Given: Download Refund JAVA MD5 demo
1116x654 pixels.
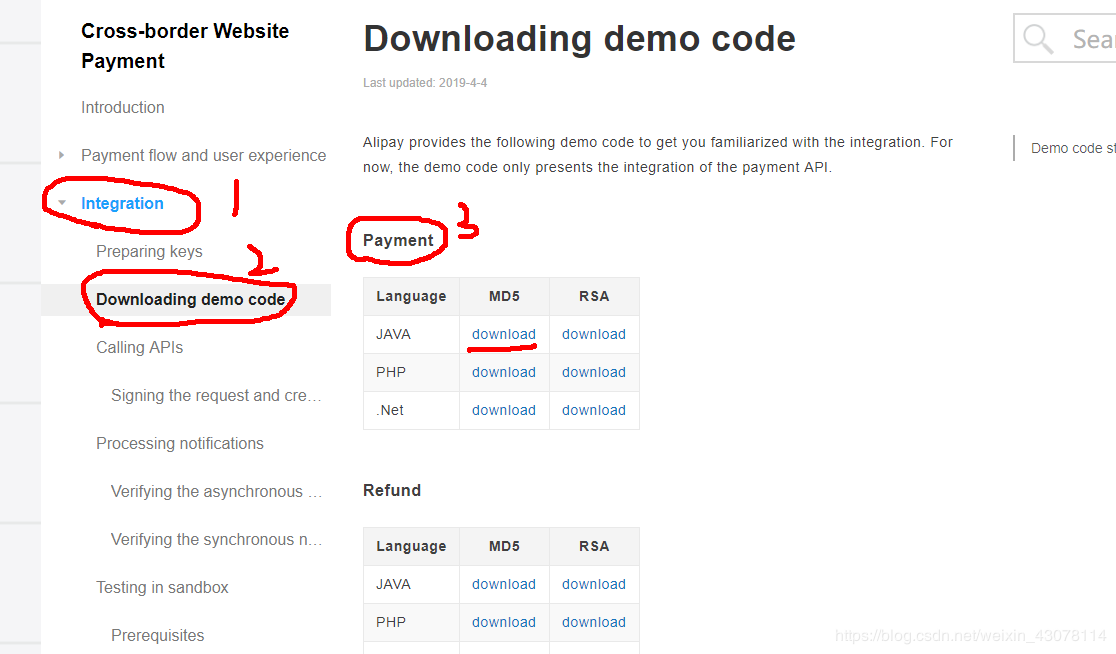Looking at the screenshot, I should coord(504,584).
